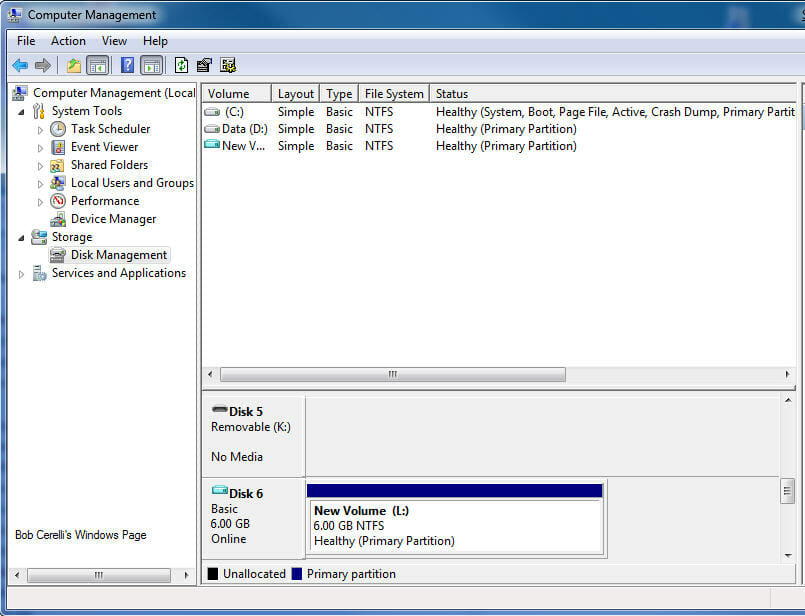This screenshot has width=805, height=616.
Task: Expand the Services and Applications node
Action: pos(22,274)
